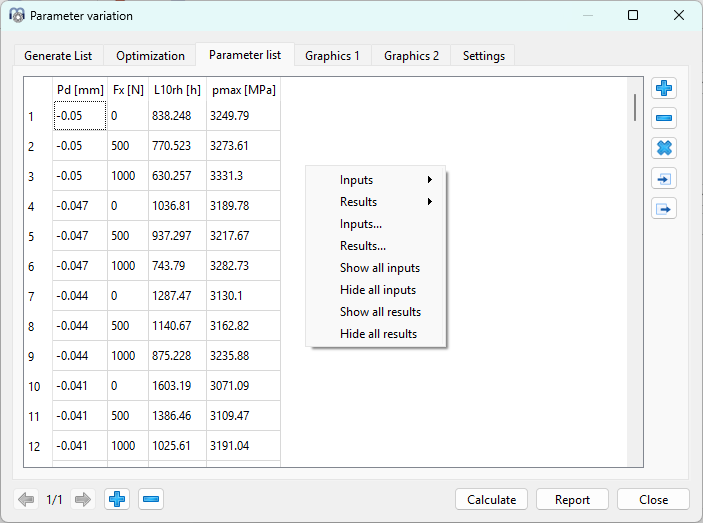Switch to the Graphics 1 tab

click(x=332, y=56)
